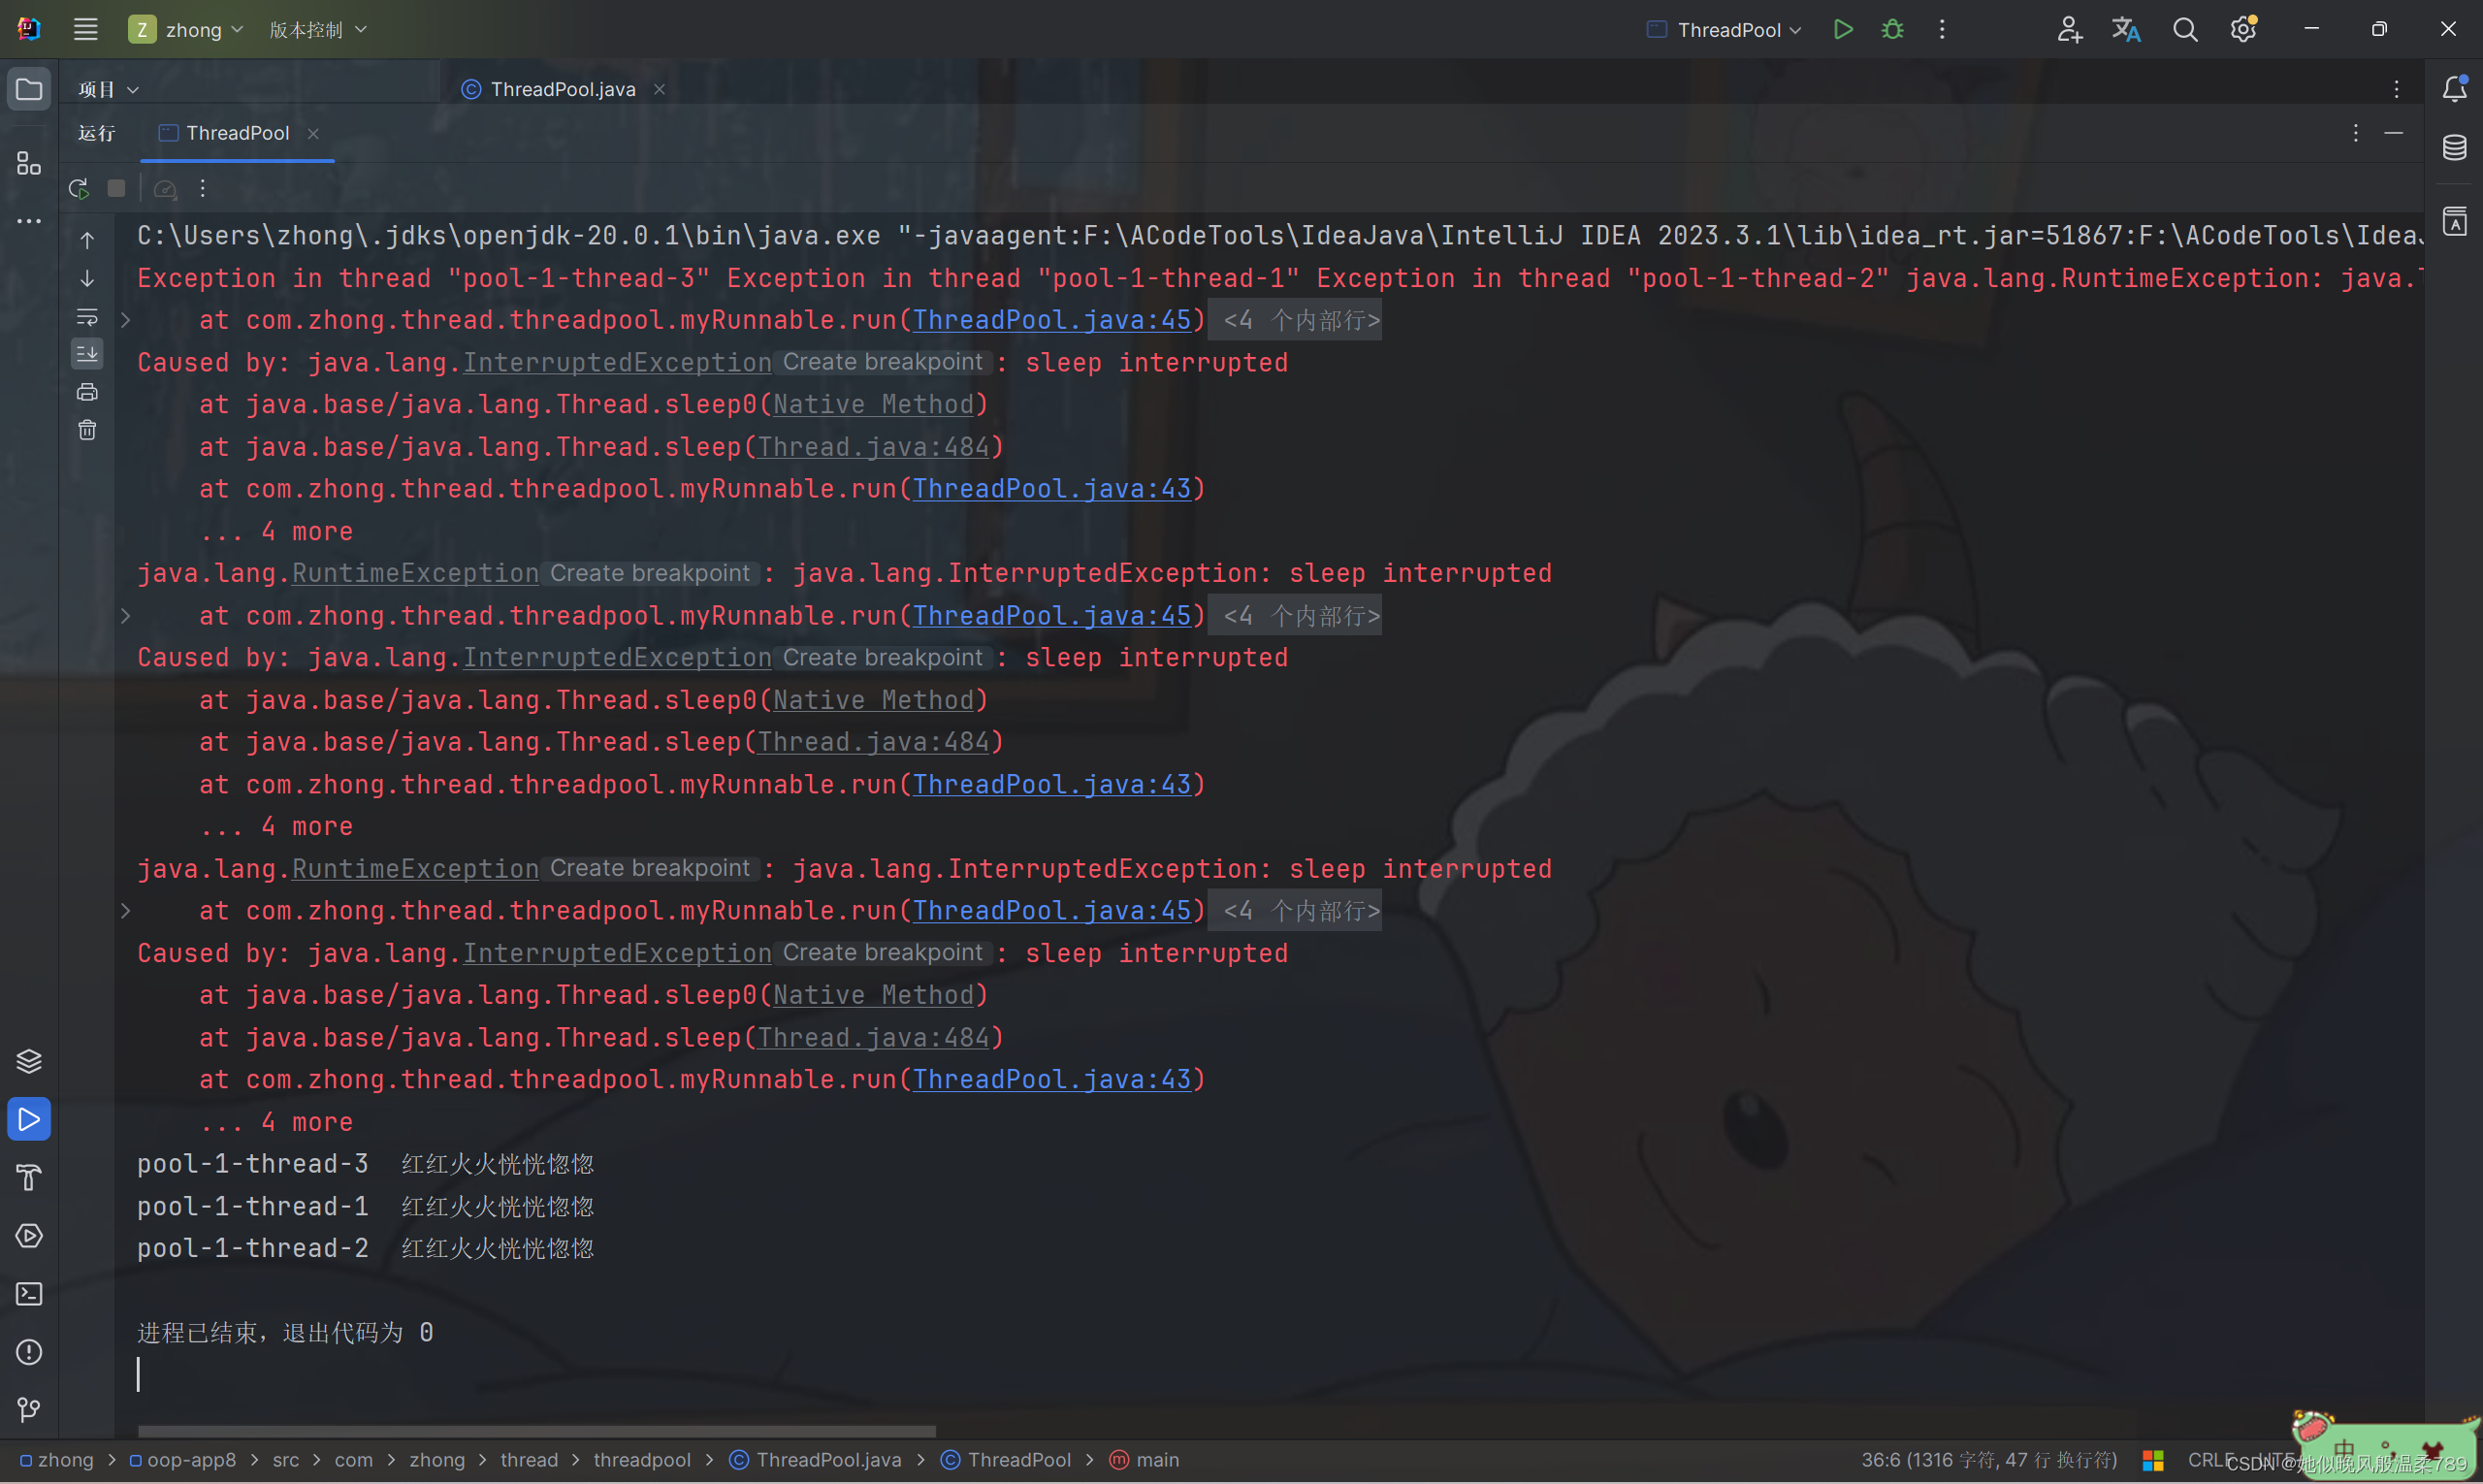Image resolution: width=2483 pixels, height=1484 pixels.
Task: Unfold the first <4 个内部行> block
Action: (x=1296, y=320)
